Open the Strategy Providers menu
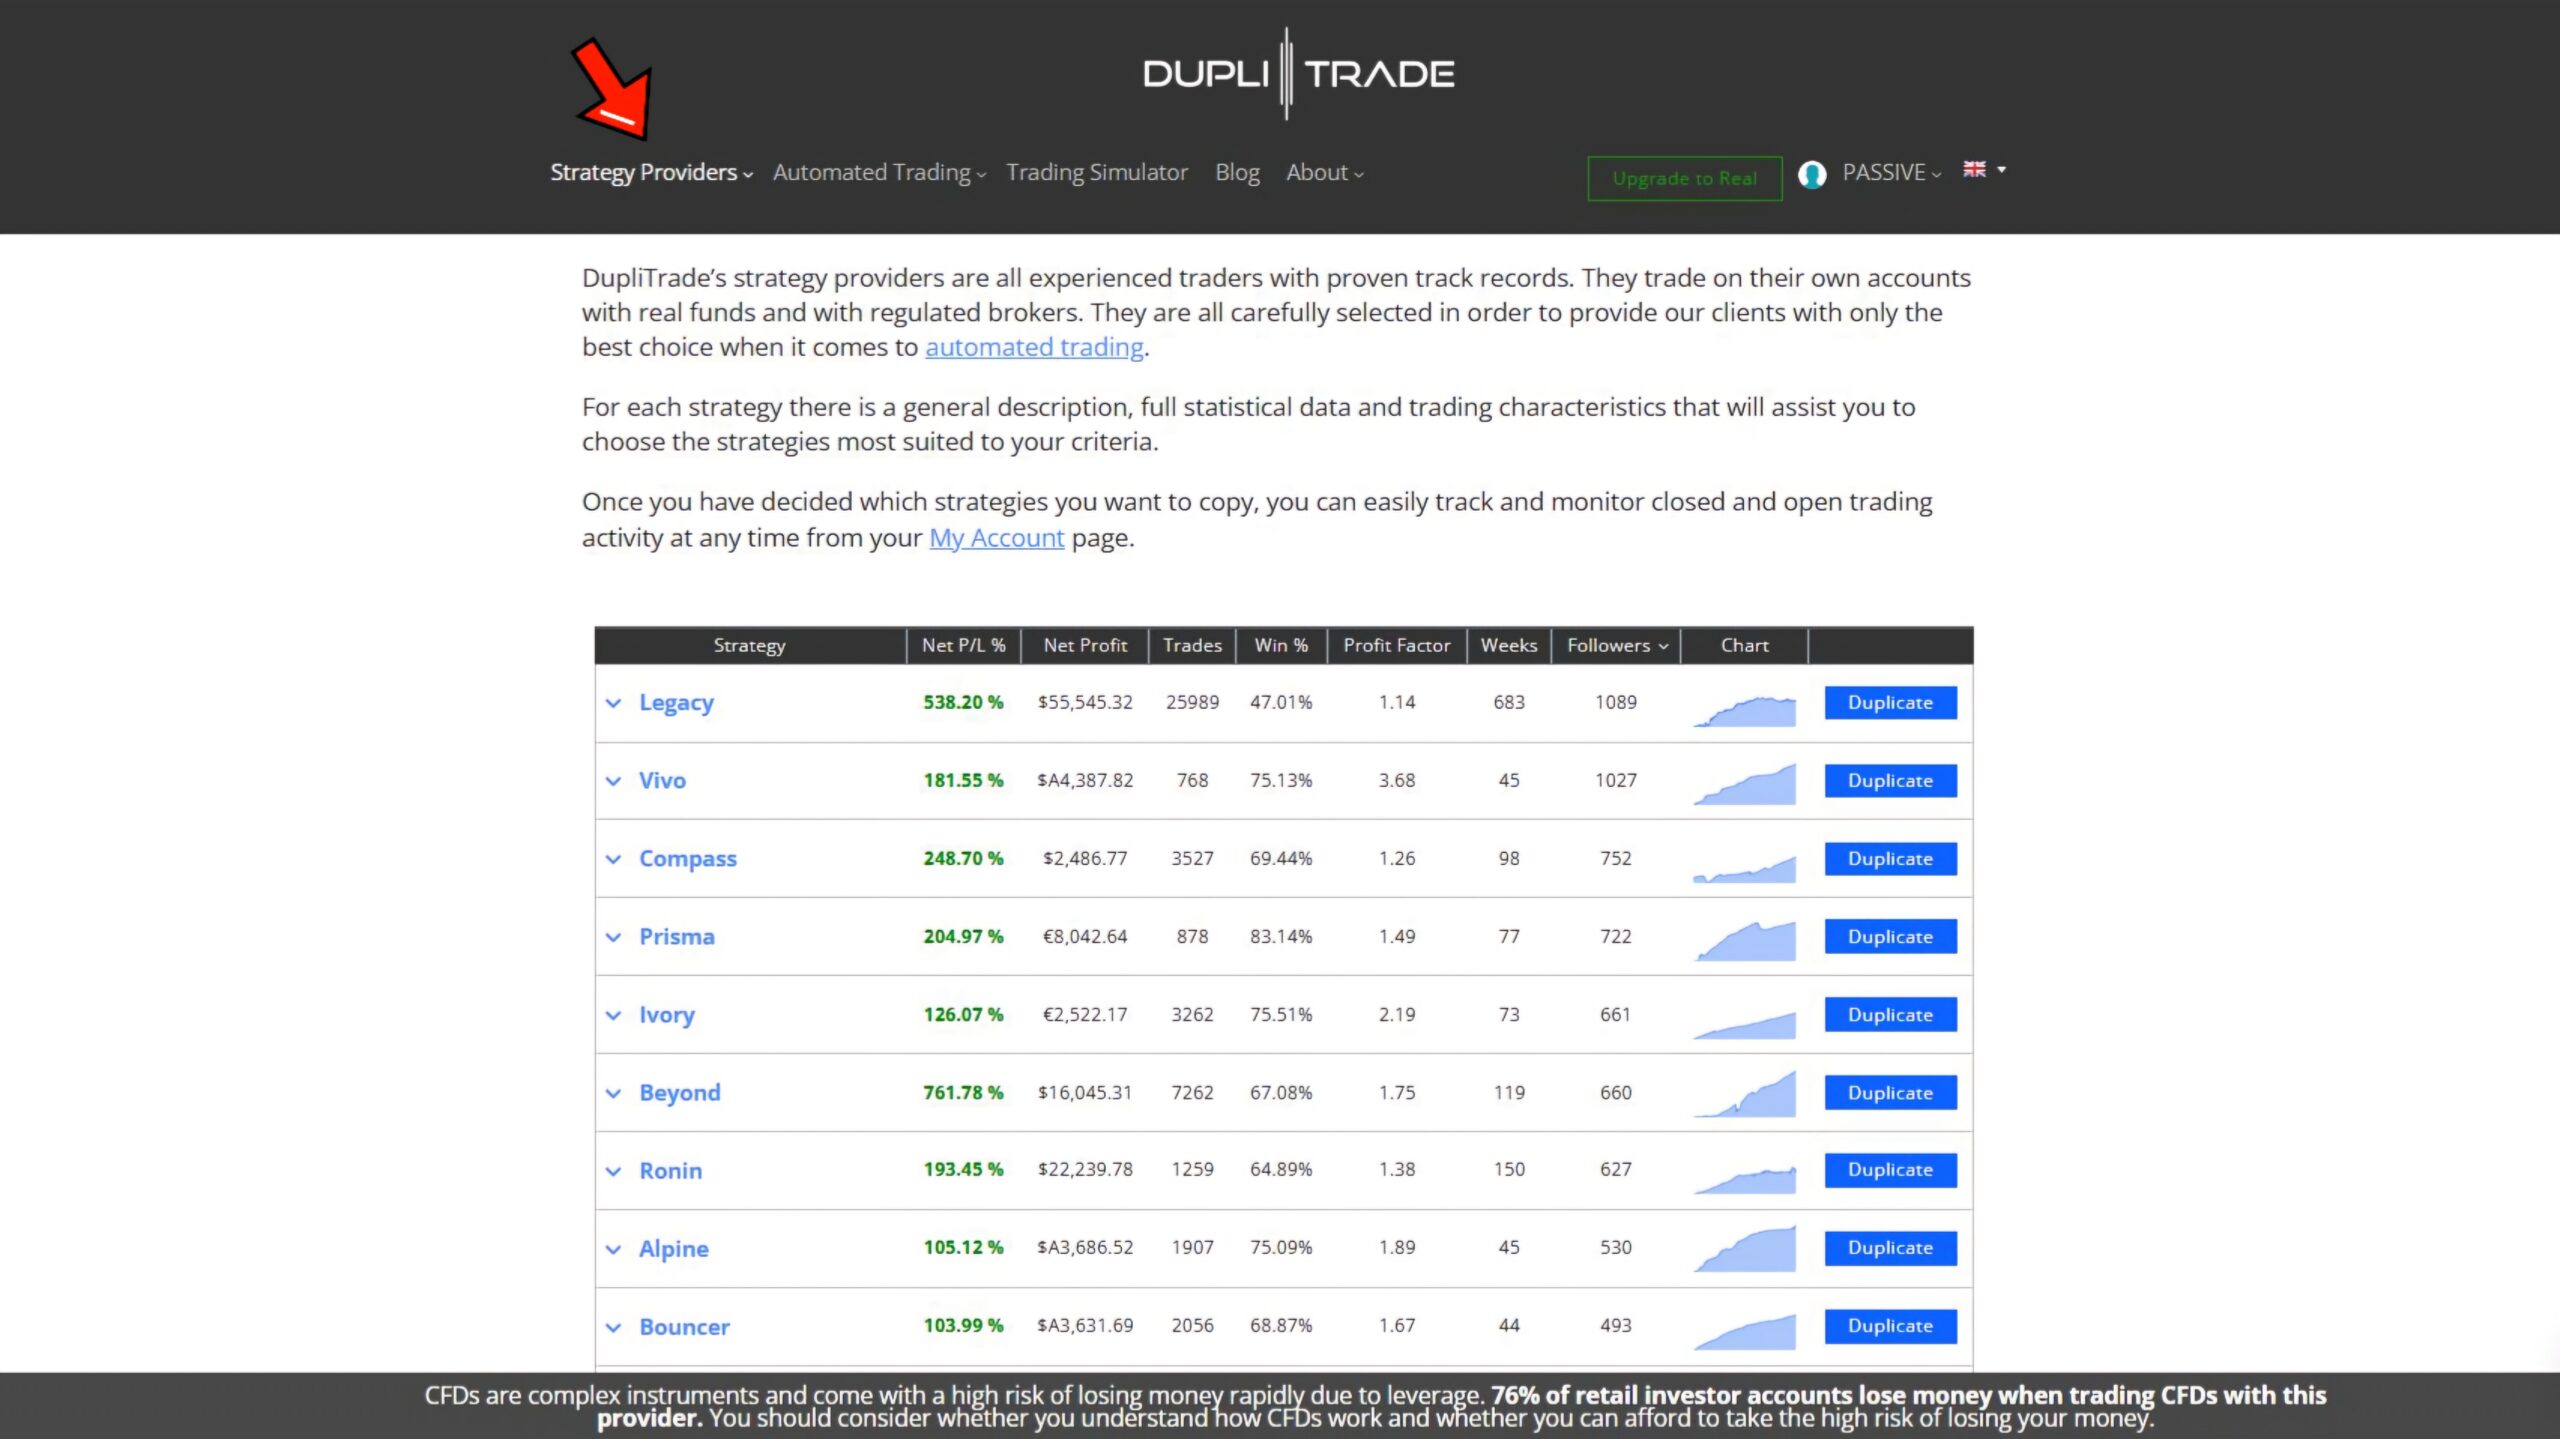Viewport: 2560px width, 1439px height. pos(651,172)
